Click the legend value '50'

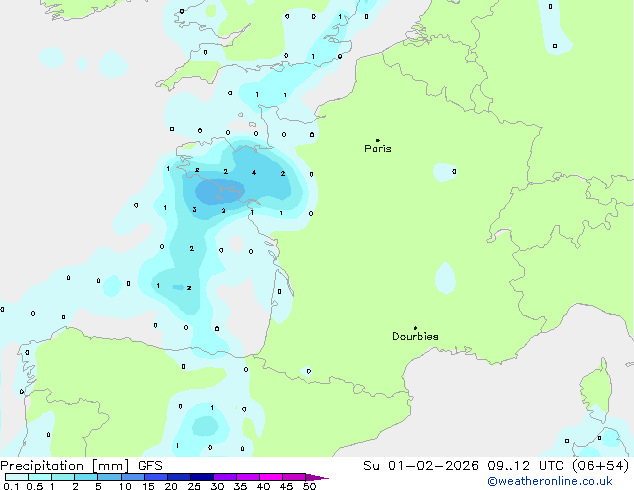click(309, 486)
